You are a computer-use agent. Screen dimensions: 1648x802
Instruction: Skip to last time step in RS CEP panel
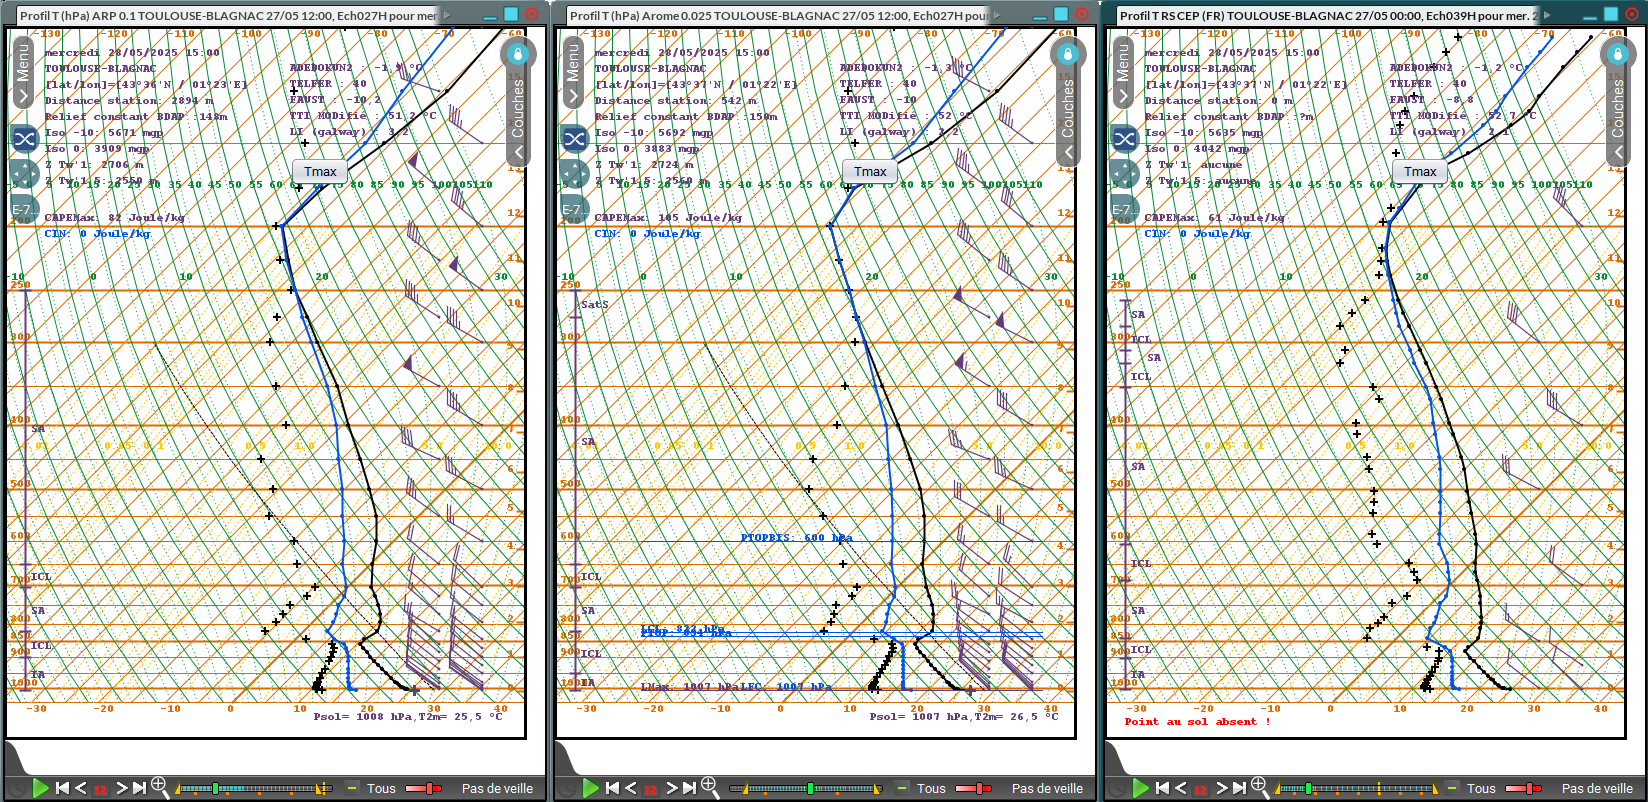[x=1239, y=788]
